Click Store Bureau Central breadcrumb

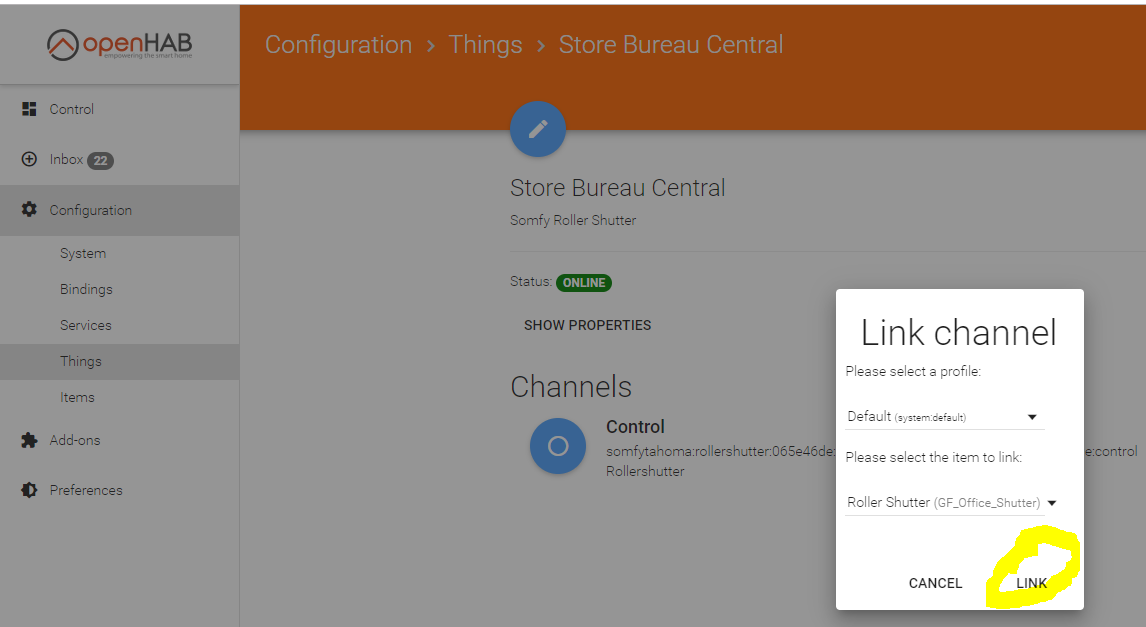[x=671, y=45]
